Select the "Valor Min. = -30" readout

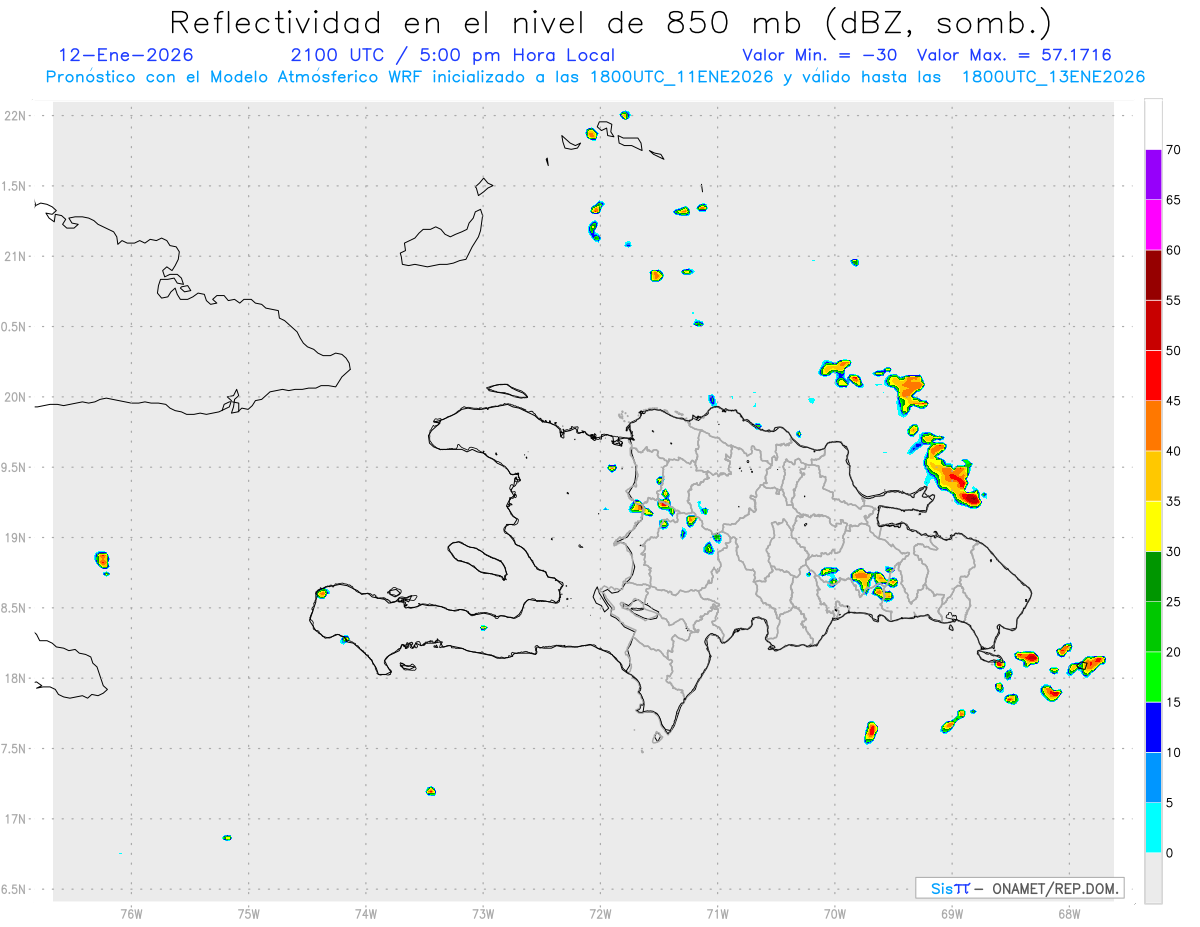click(821, 55)
